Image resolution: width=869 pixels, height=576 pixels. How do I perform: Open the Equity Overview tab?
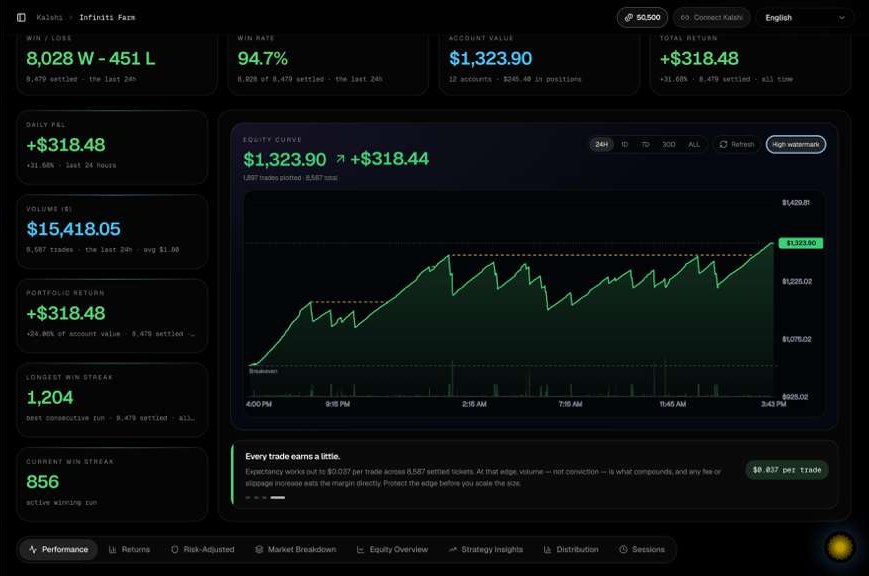[392, 549]
